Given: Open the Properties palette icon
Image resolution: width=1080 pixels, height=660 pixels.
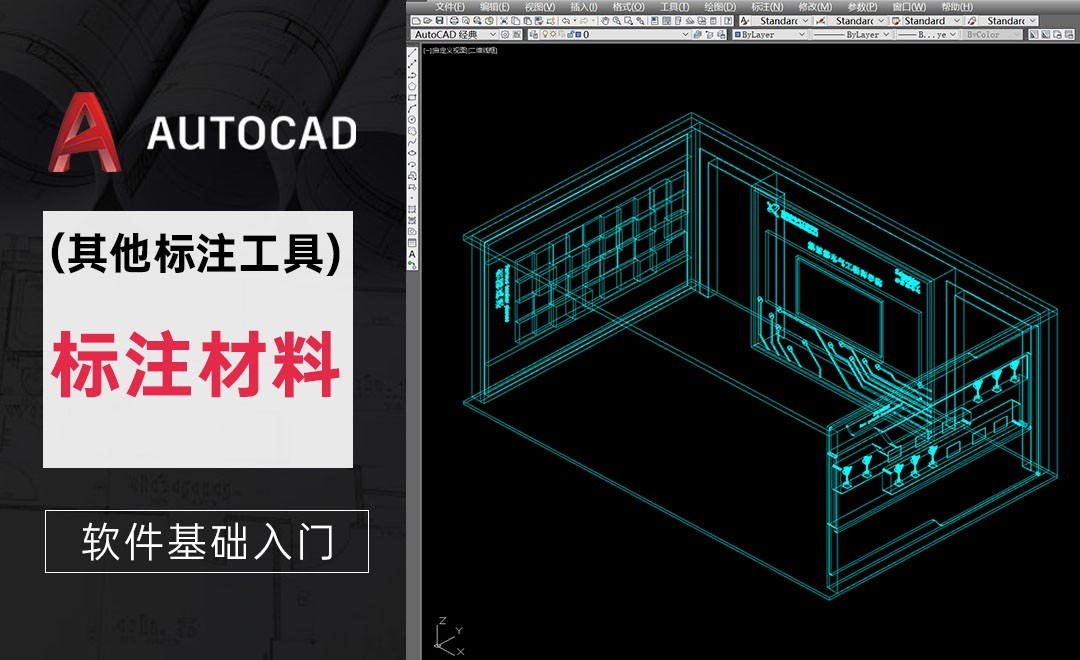Looking at the screenshot, I should pyautogui.click(x=654, y=21).
